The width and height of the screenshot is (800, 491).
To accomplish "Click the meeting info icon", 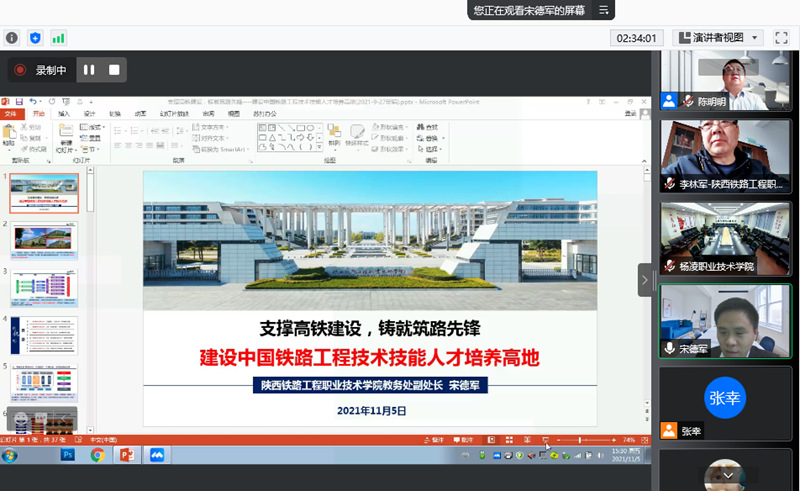I will 12,38.
